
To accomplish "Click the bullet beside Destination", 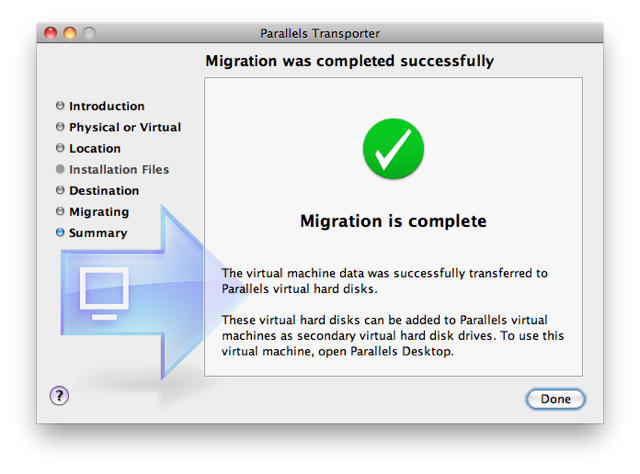I will (60, 190).
